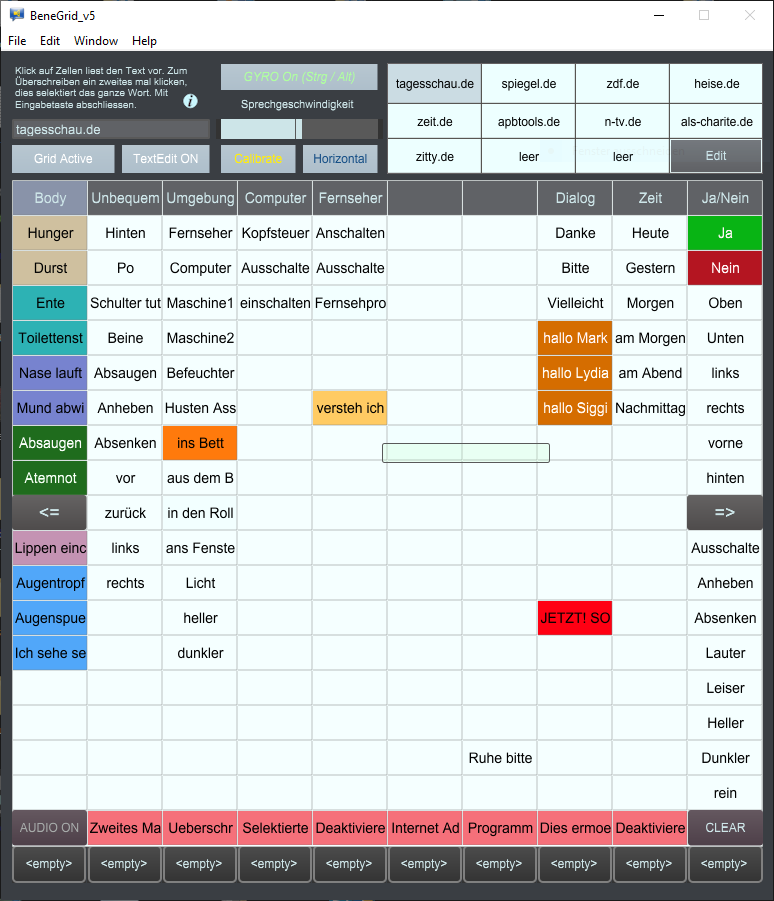The image size is (774, 901).
Task: Open the tagesschau.de link cell
Action: (x=435, y=84)
